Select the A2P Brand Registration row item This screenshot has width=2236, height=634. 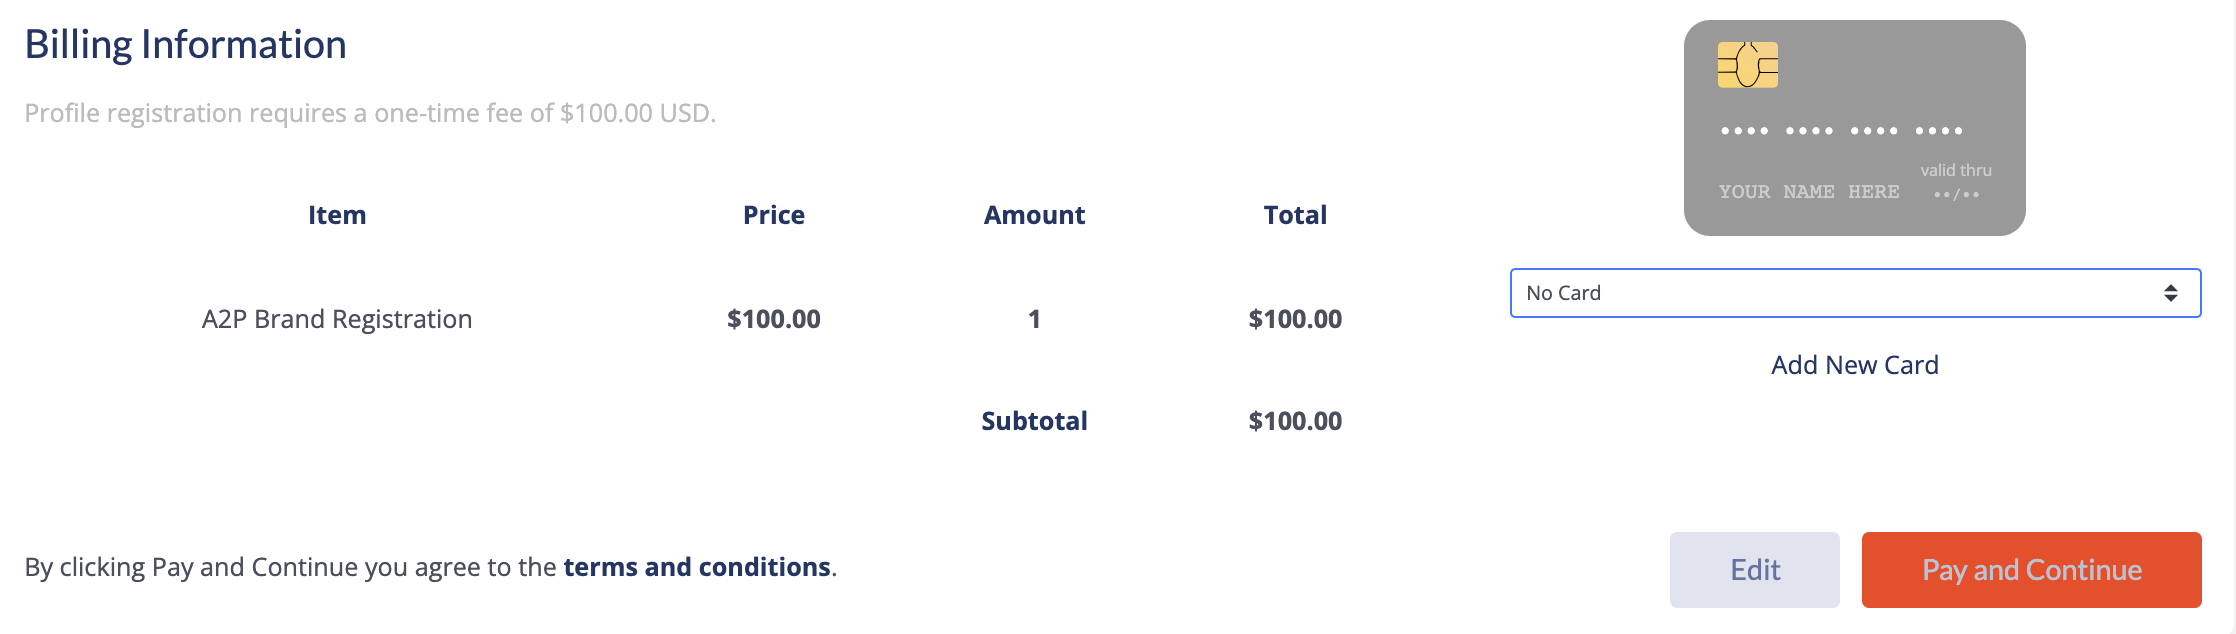click(337, 319)
